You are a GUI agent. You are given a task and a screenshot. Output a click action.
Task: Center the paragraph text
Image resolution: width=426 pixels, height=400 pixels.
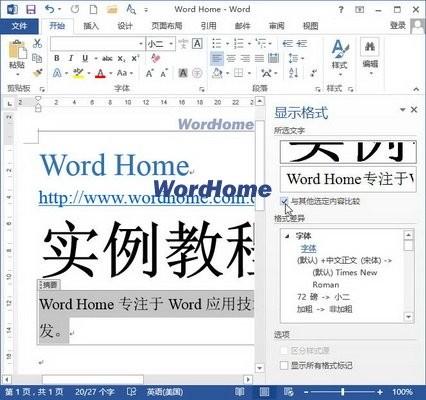point(231,59)
